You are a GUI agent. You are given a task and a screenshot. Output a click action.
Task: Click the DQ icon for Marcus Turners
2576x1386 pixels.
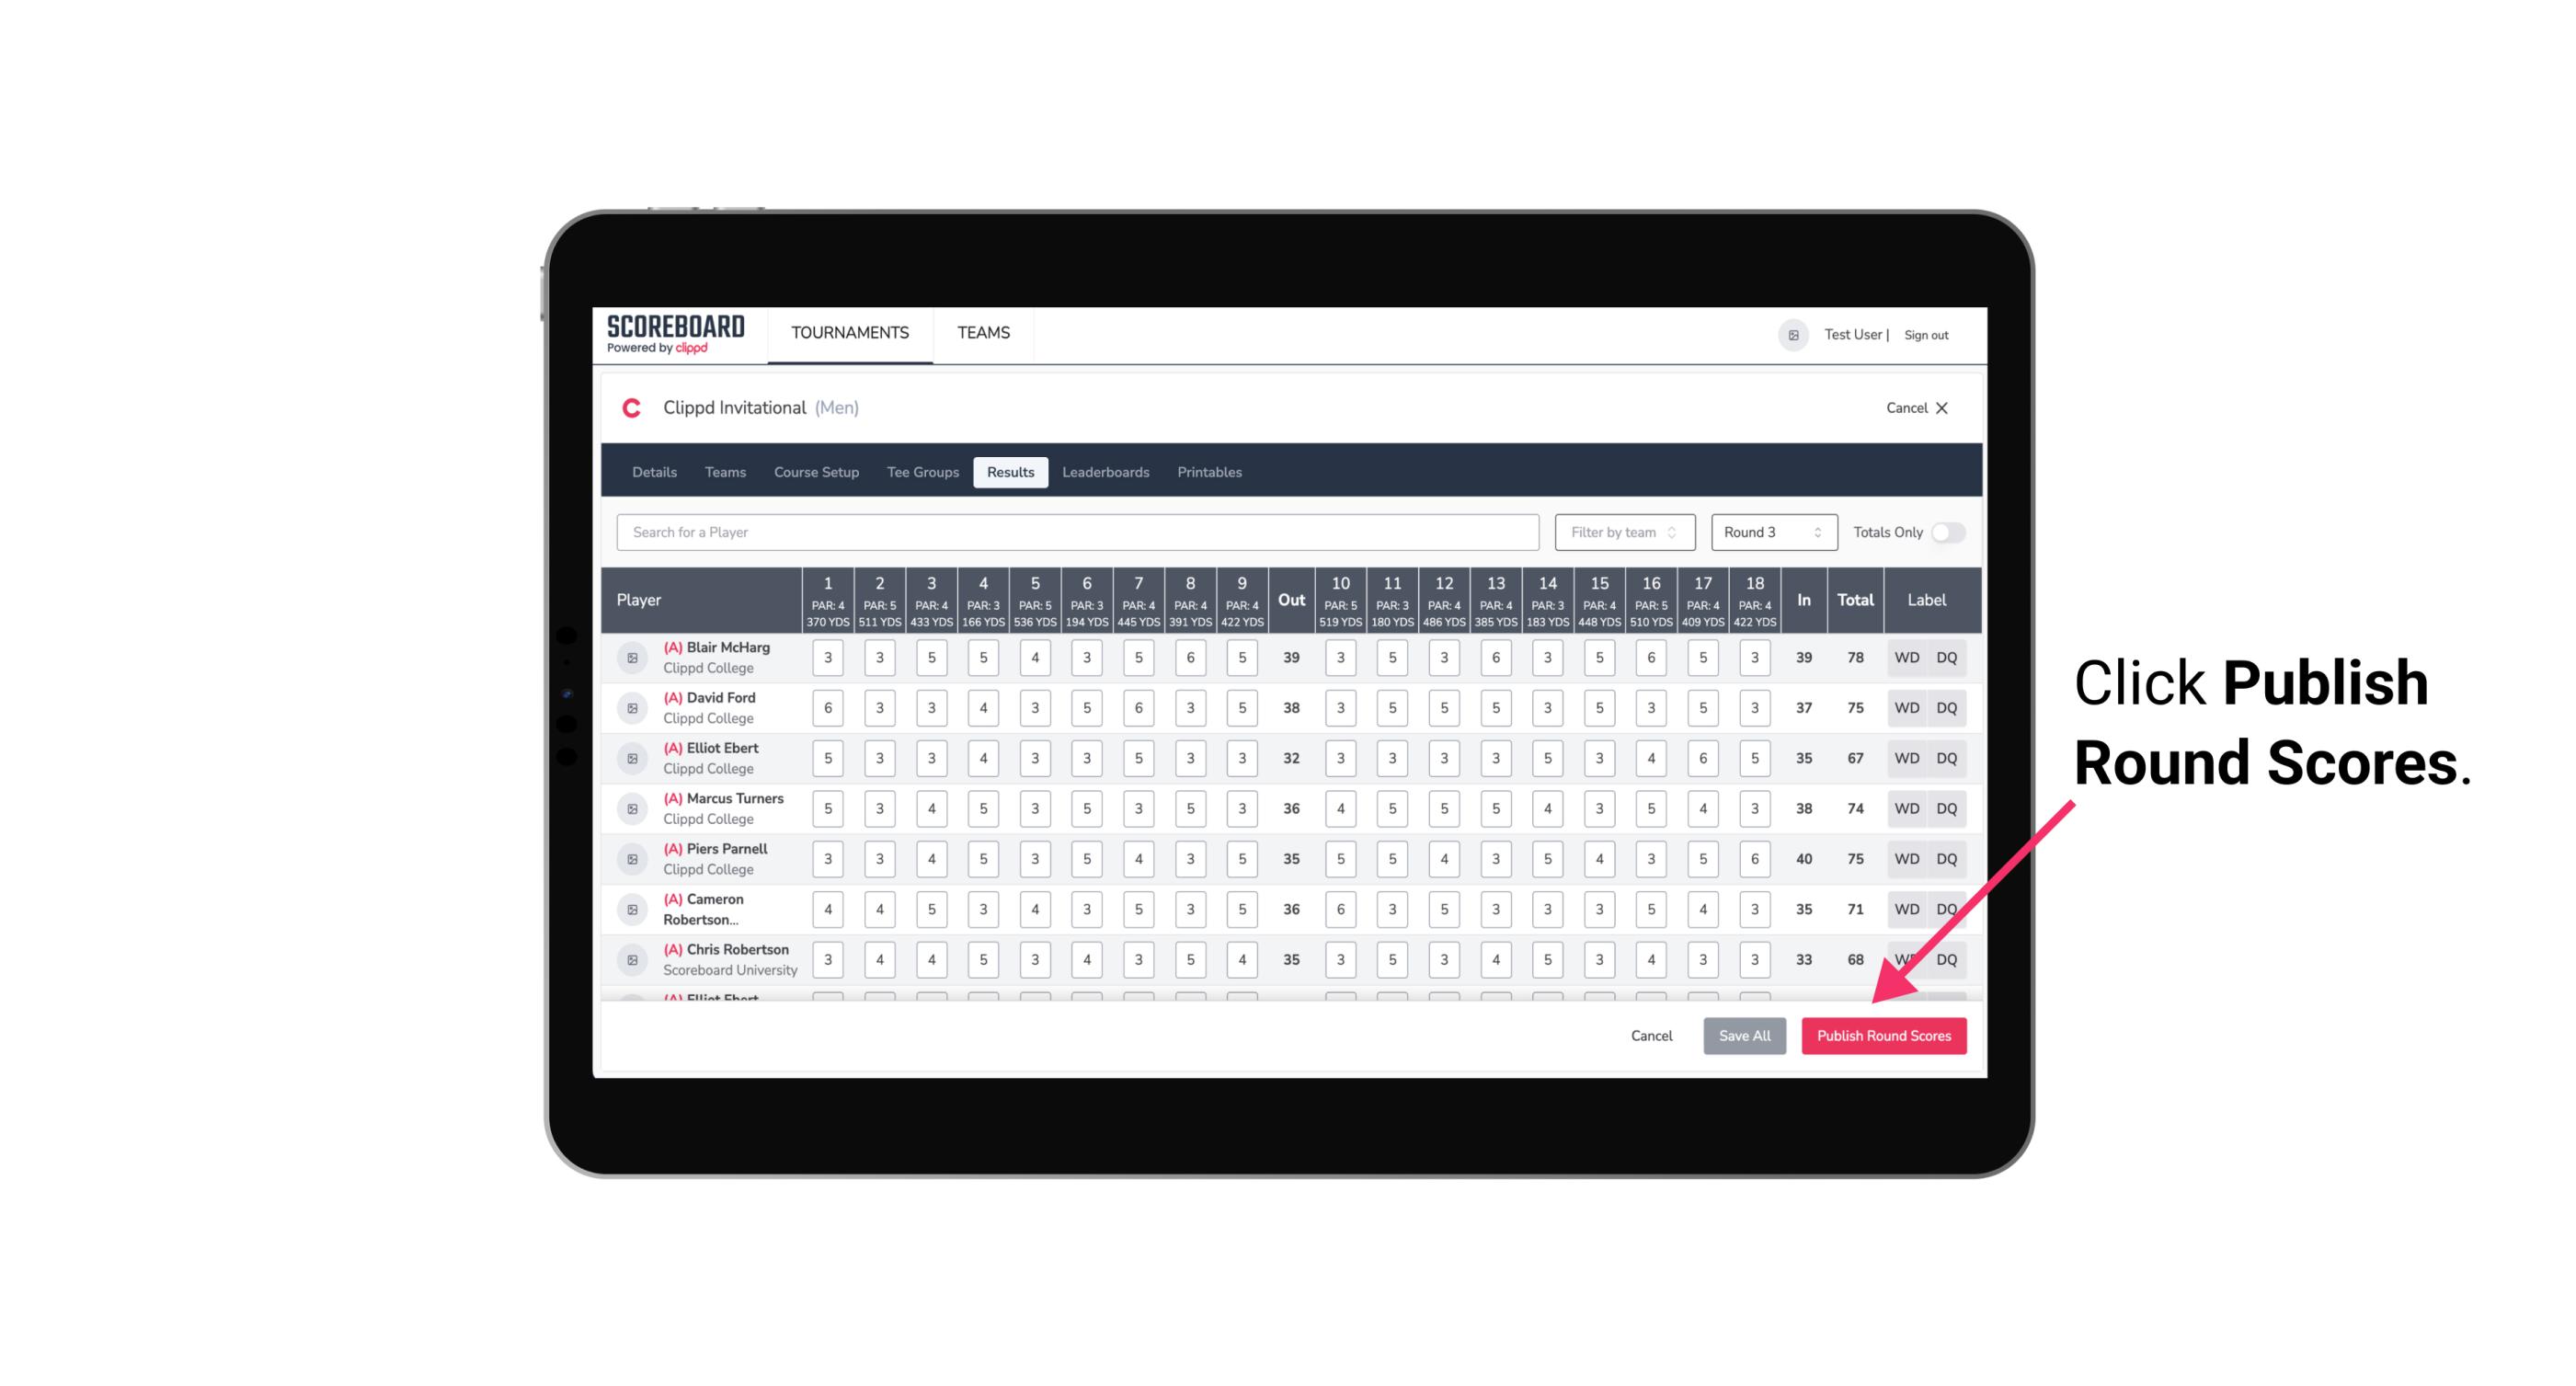coord(1948,808)
